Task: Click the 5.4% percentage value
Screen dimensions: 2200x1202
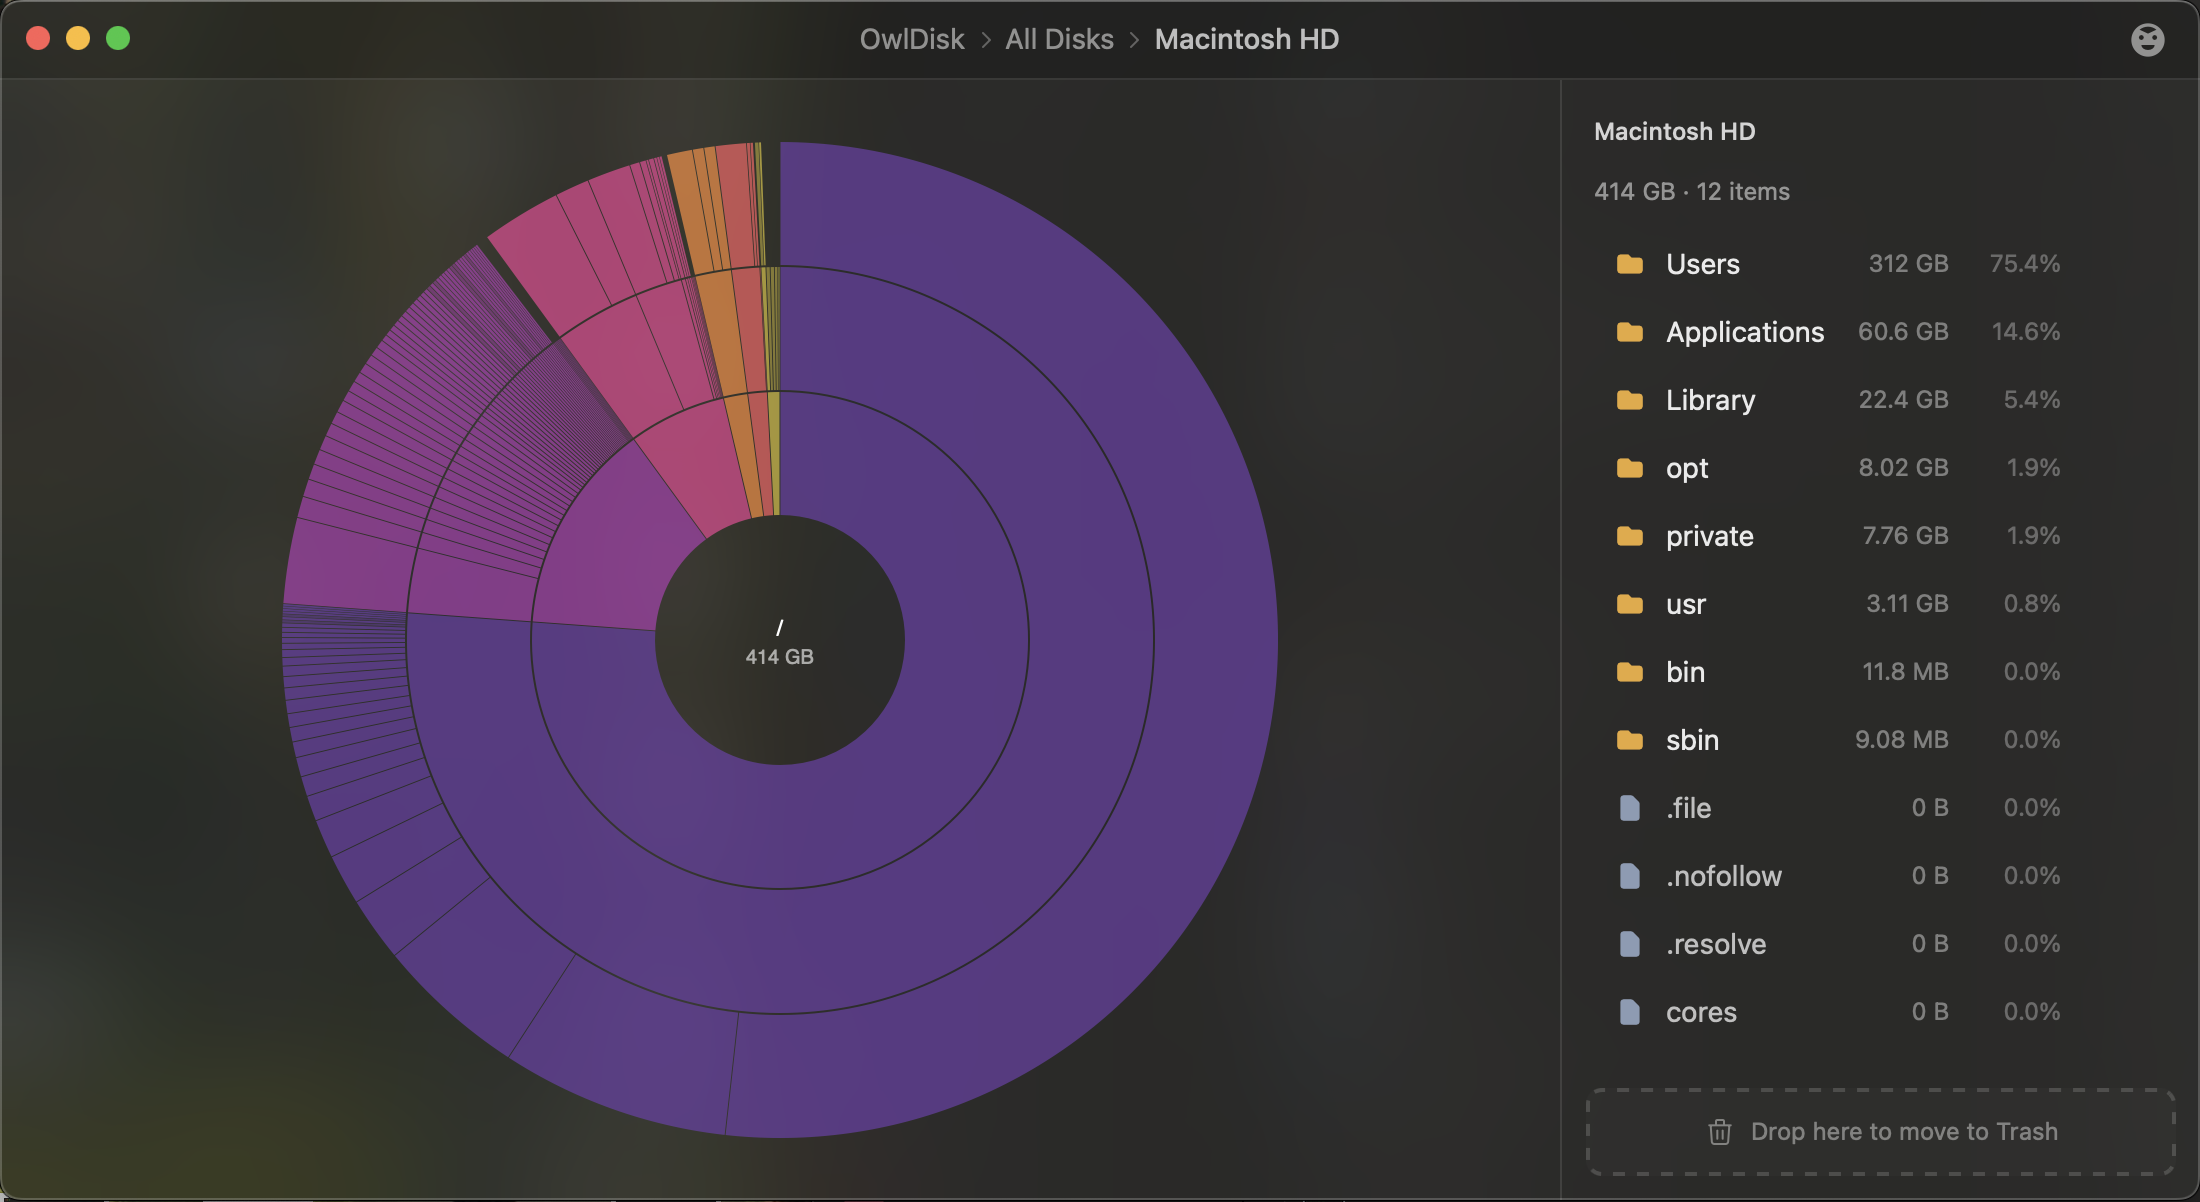Action: 2031,400
